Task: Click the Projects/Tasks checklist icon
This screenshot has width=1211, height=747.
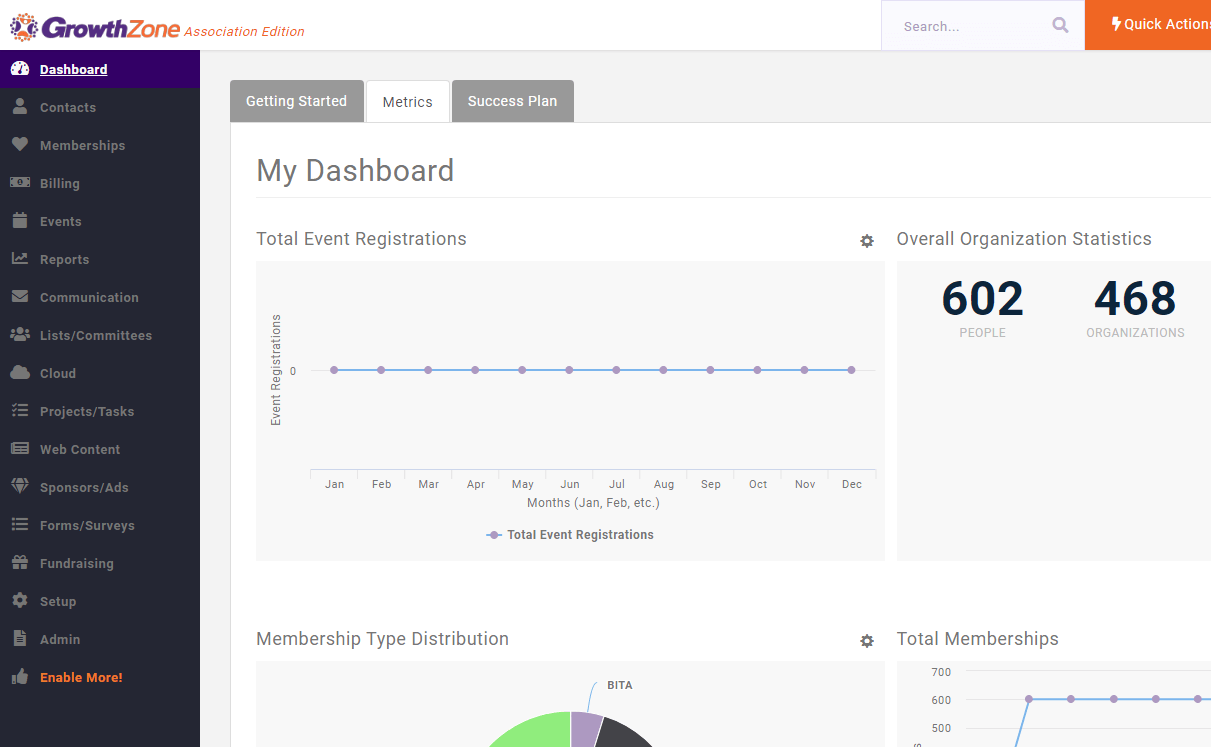Action: [x=20, y=411]
